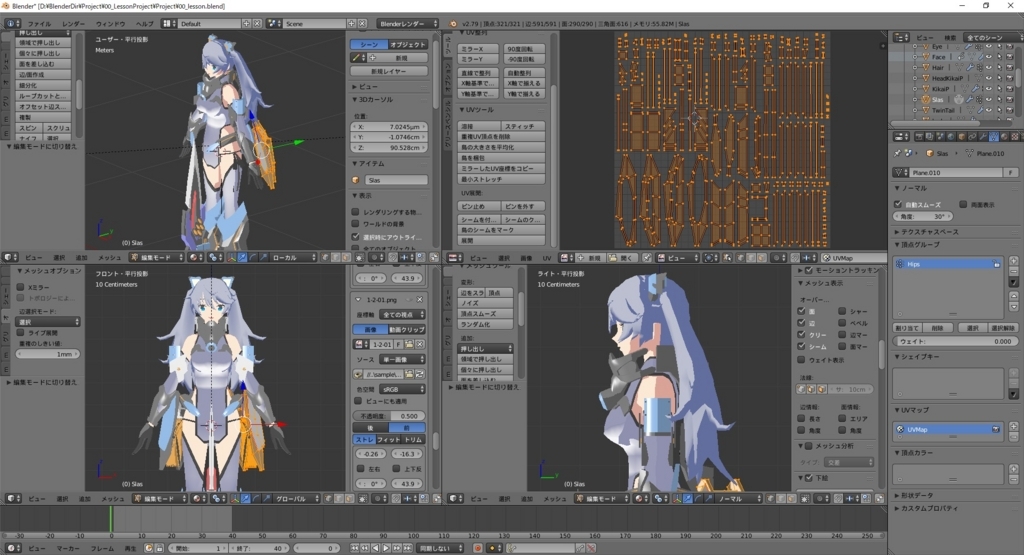Image resolution: width=1024 pixels, height=555 pixels.
Task: Click the add new scene plus icon
Action: coord(351,24)
